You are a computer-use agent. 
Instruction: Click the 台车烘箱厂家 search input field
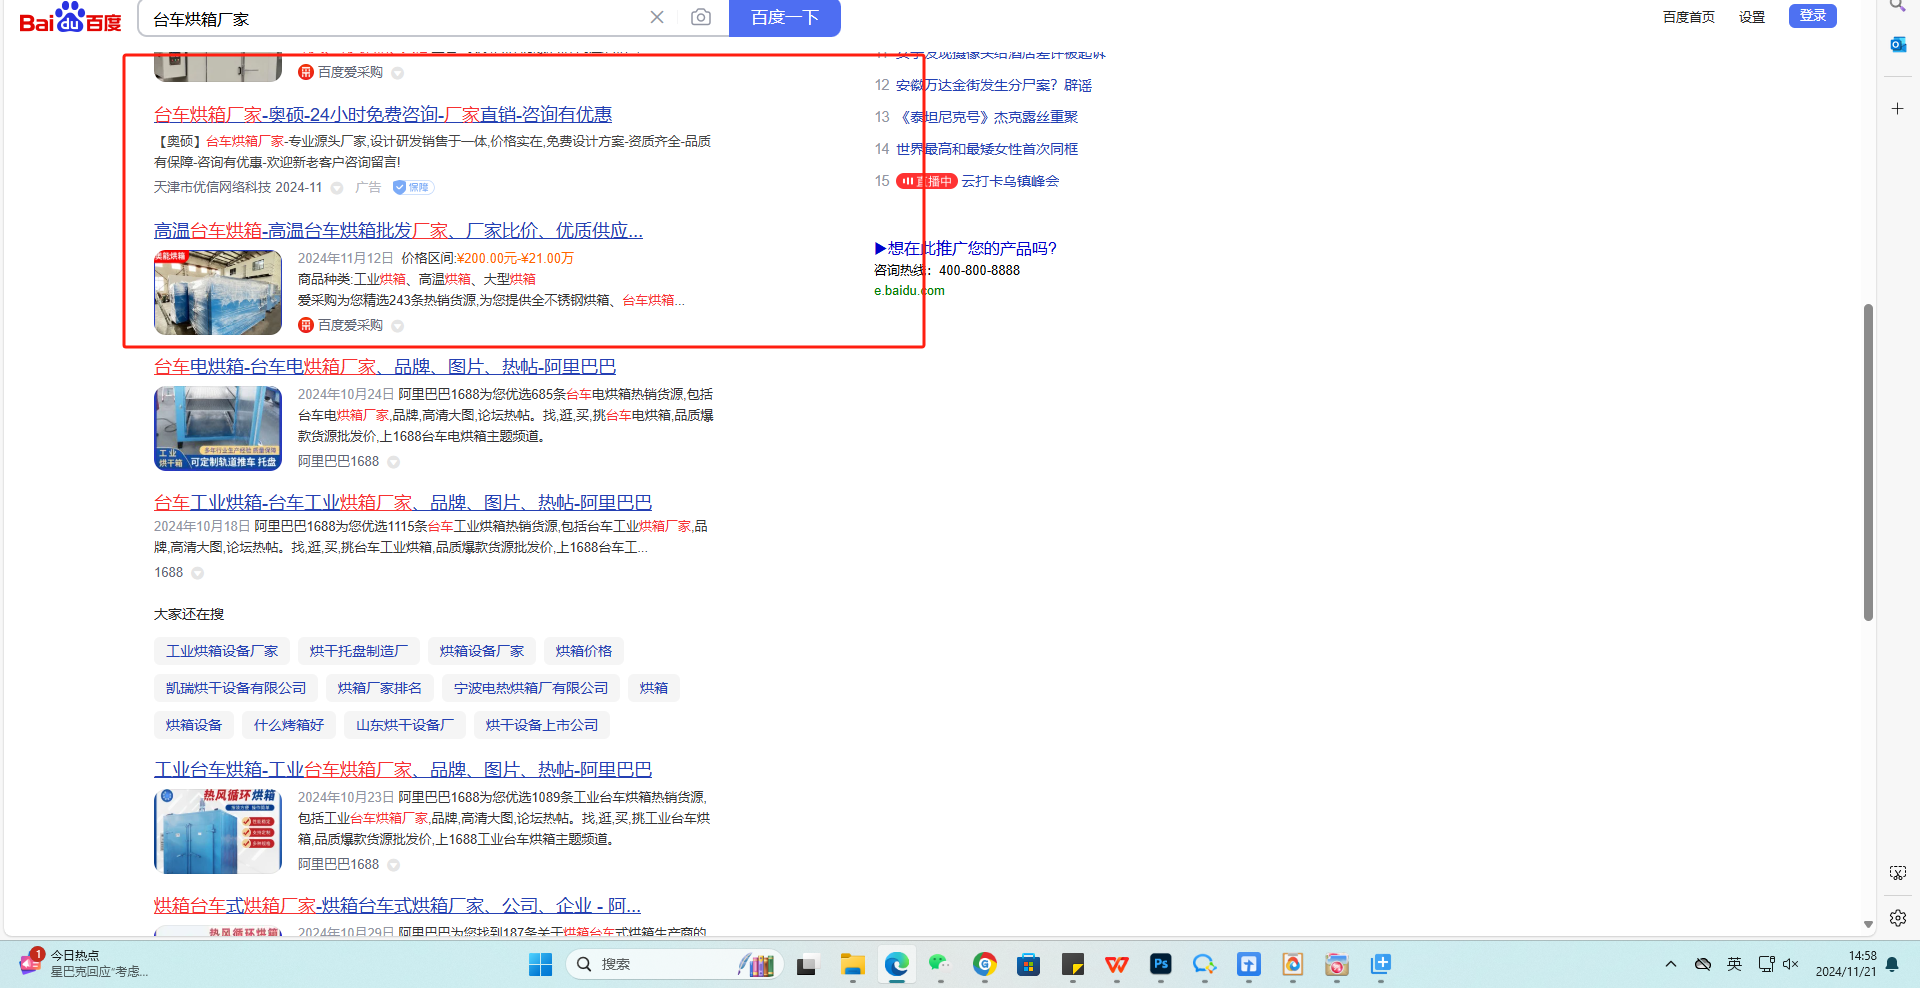click(390, 18)
